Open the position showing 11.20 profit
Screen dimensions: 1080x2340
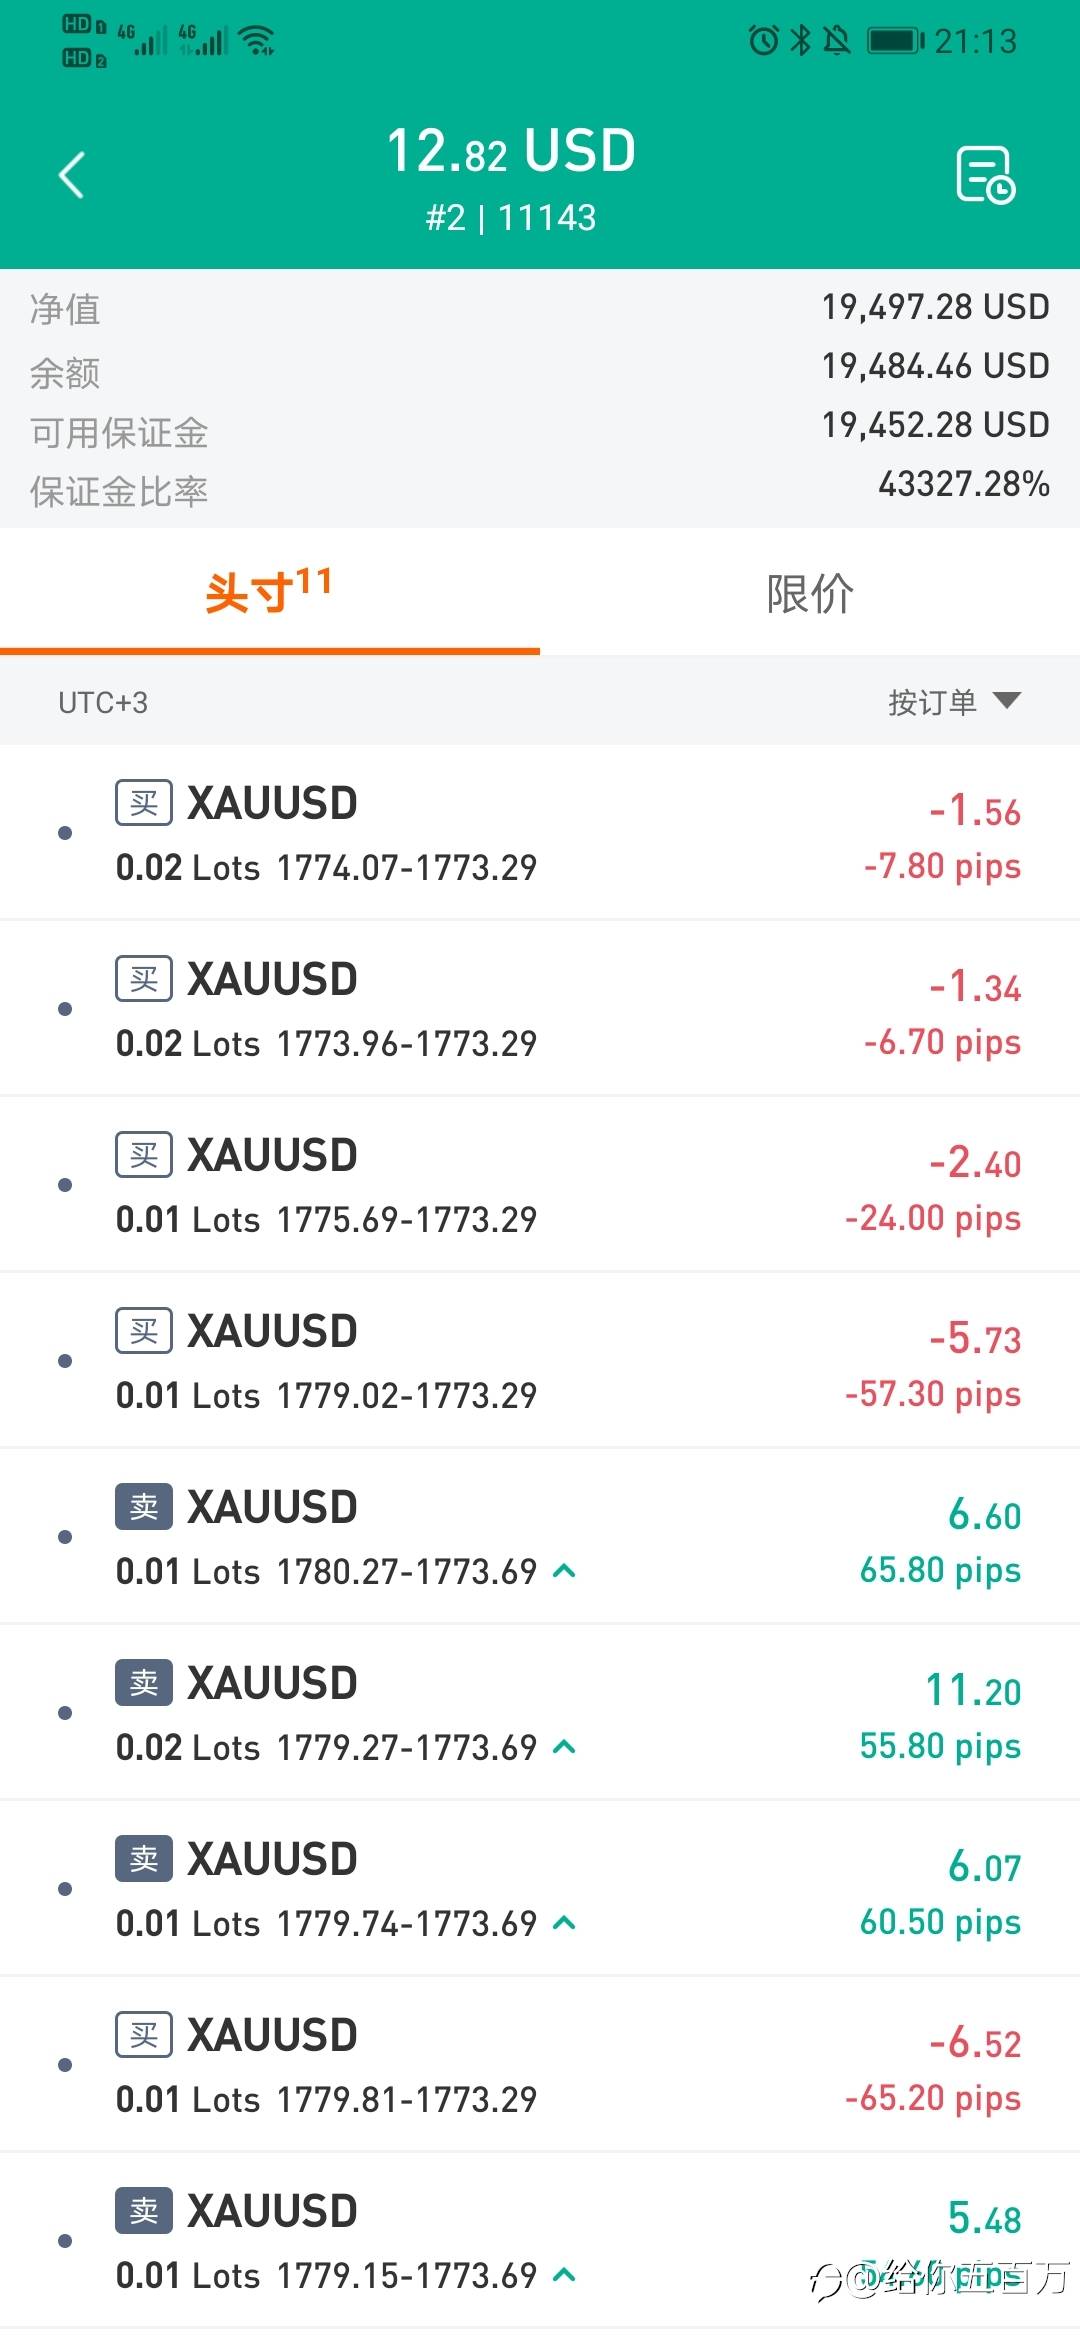pos(540,1713)
